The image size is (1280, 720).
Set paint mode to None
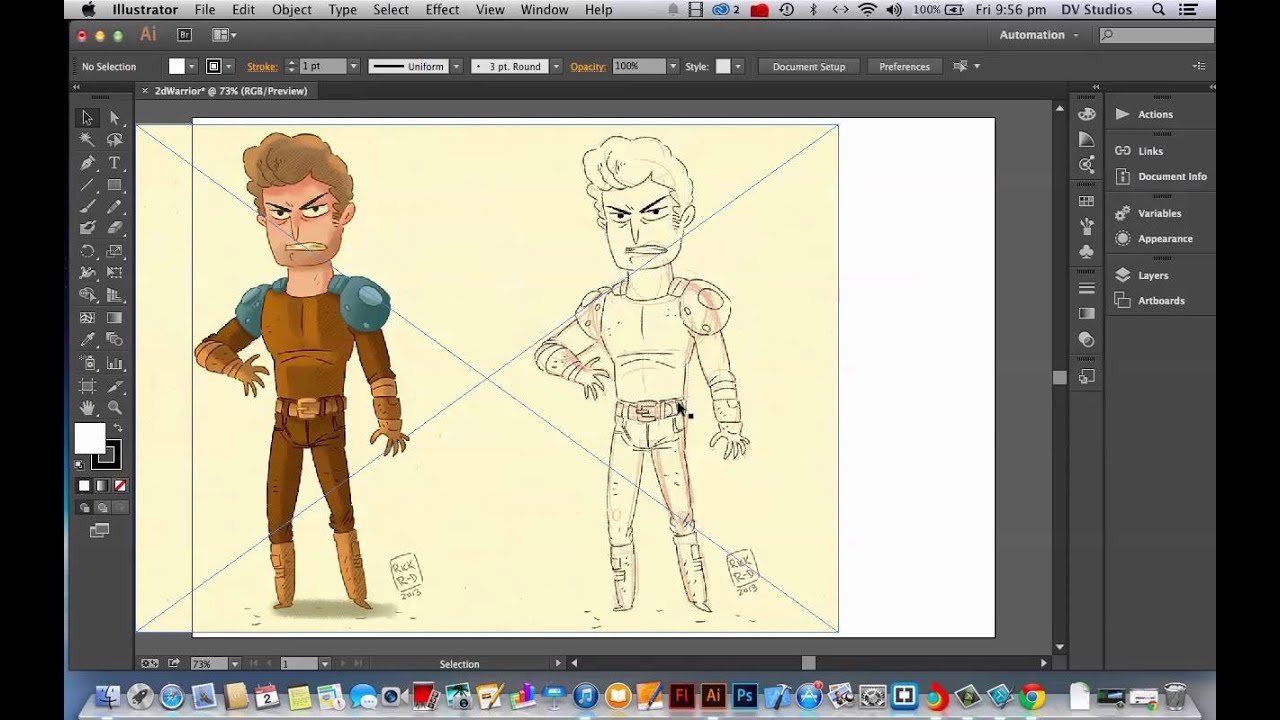[120, 486]
